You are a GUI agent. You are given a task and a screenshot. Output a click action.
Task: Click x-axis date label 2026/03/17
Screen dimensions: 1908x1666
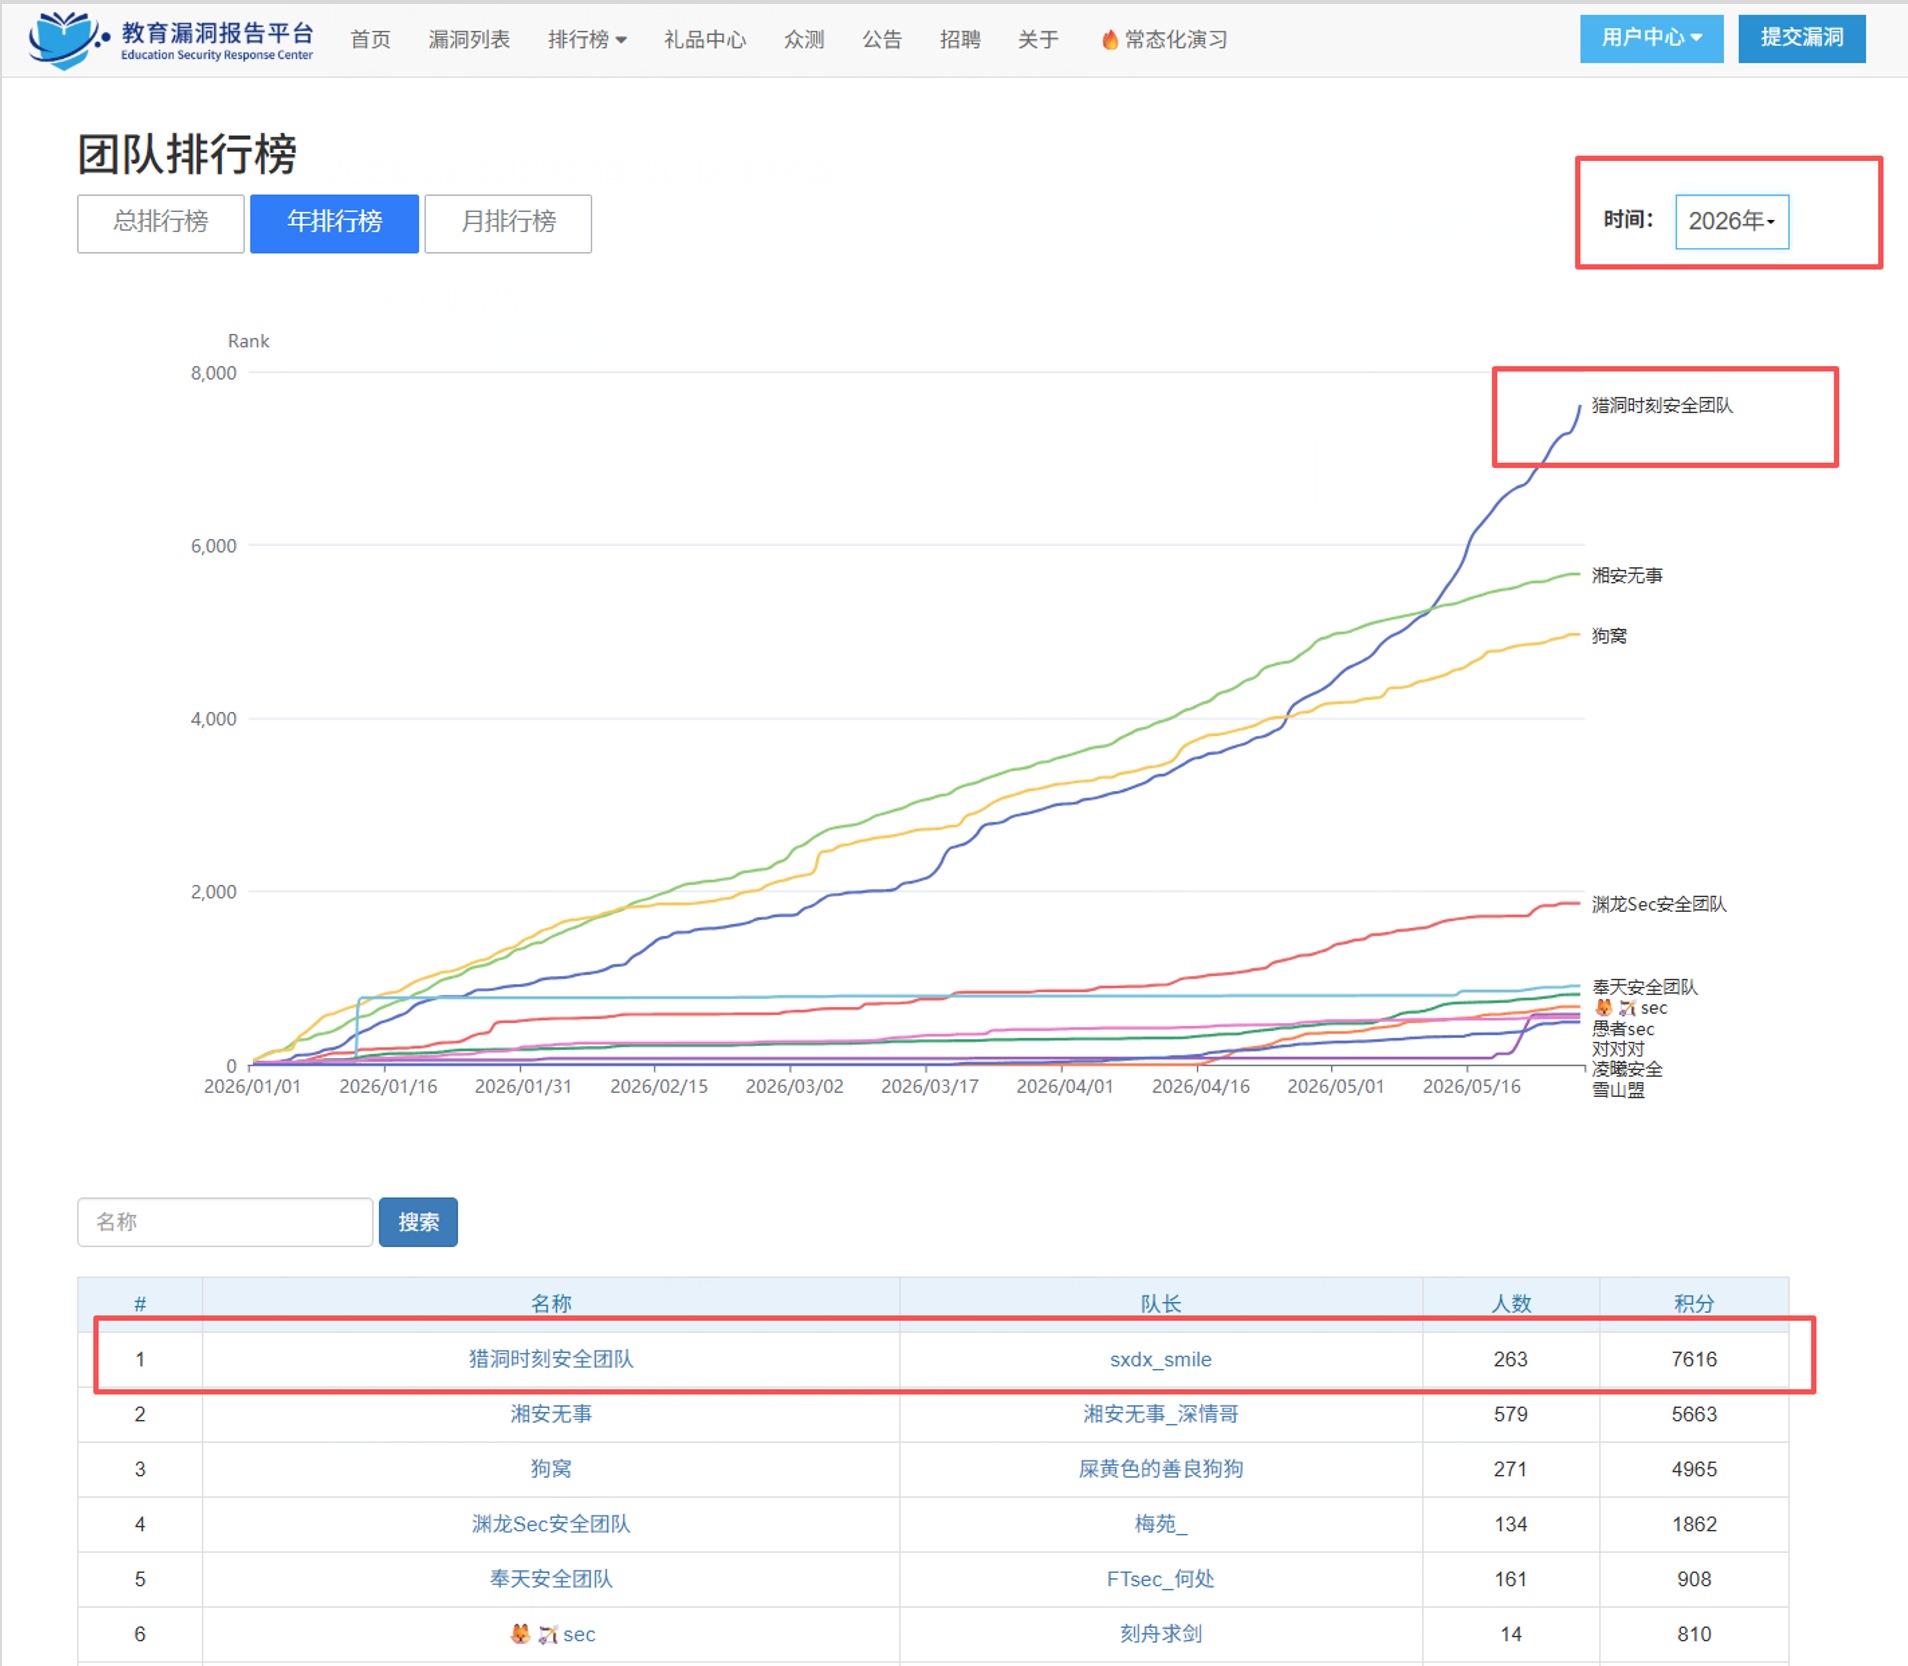click(x=929, y=1086)
